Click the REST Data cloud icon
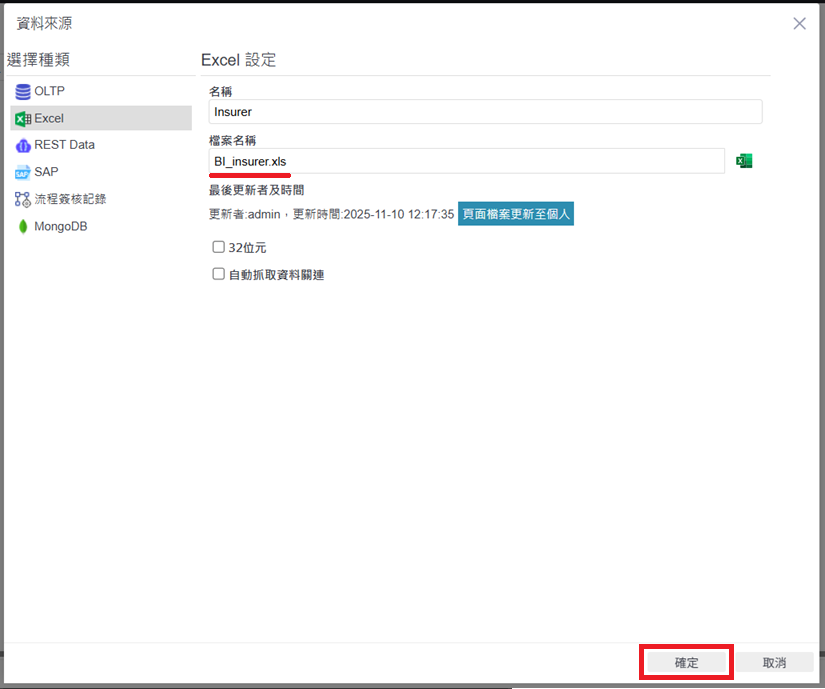The image size is (825, 689). pos(23,146)
